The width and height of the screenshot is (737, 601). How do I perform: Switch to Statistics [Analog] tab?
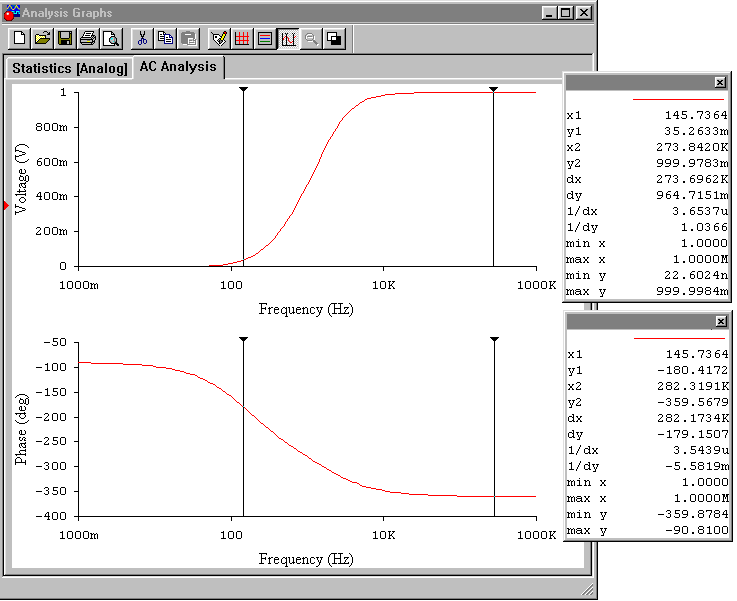(x=70, y=68)
